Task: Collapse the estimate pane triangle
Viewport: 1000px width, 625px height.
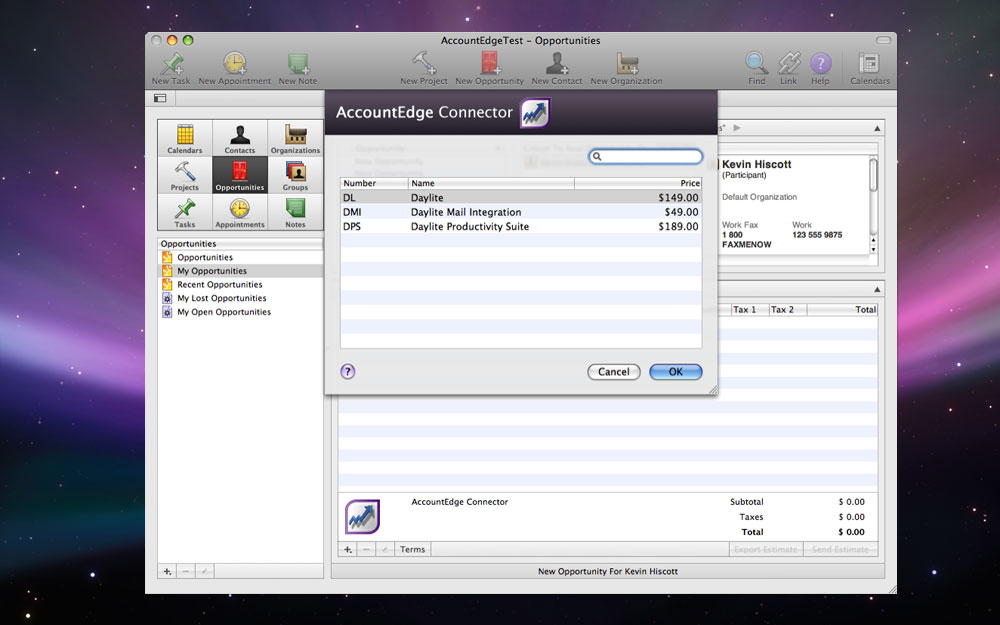Action: 877,289
